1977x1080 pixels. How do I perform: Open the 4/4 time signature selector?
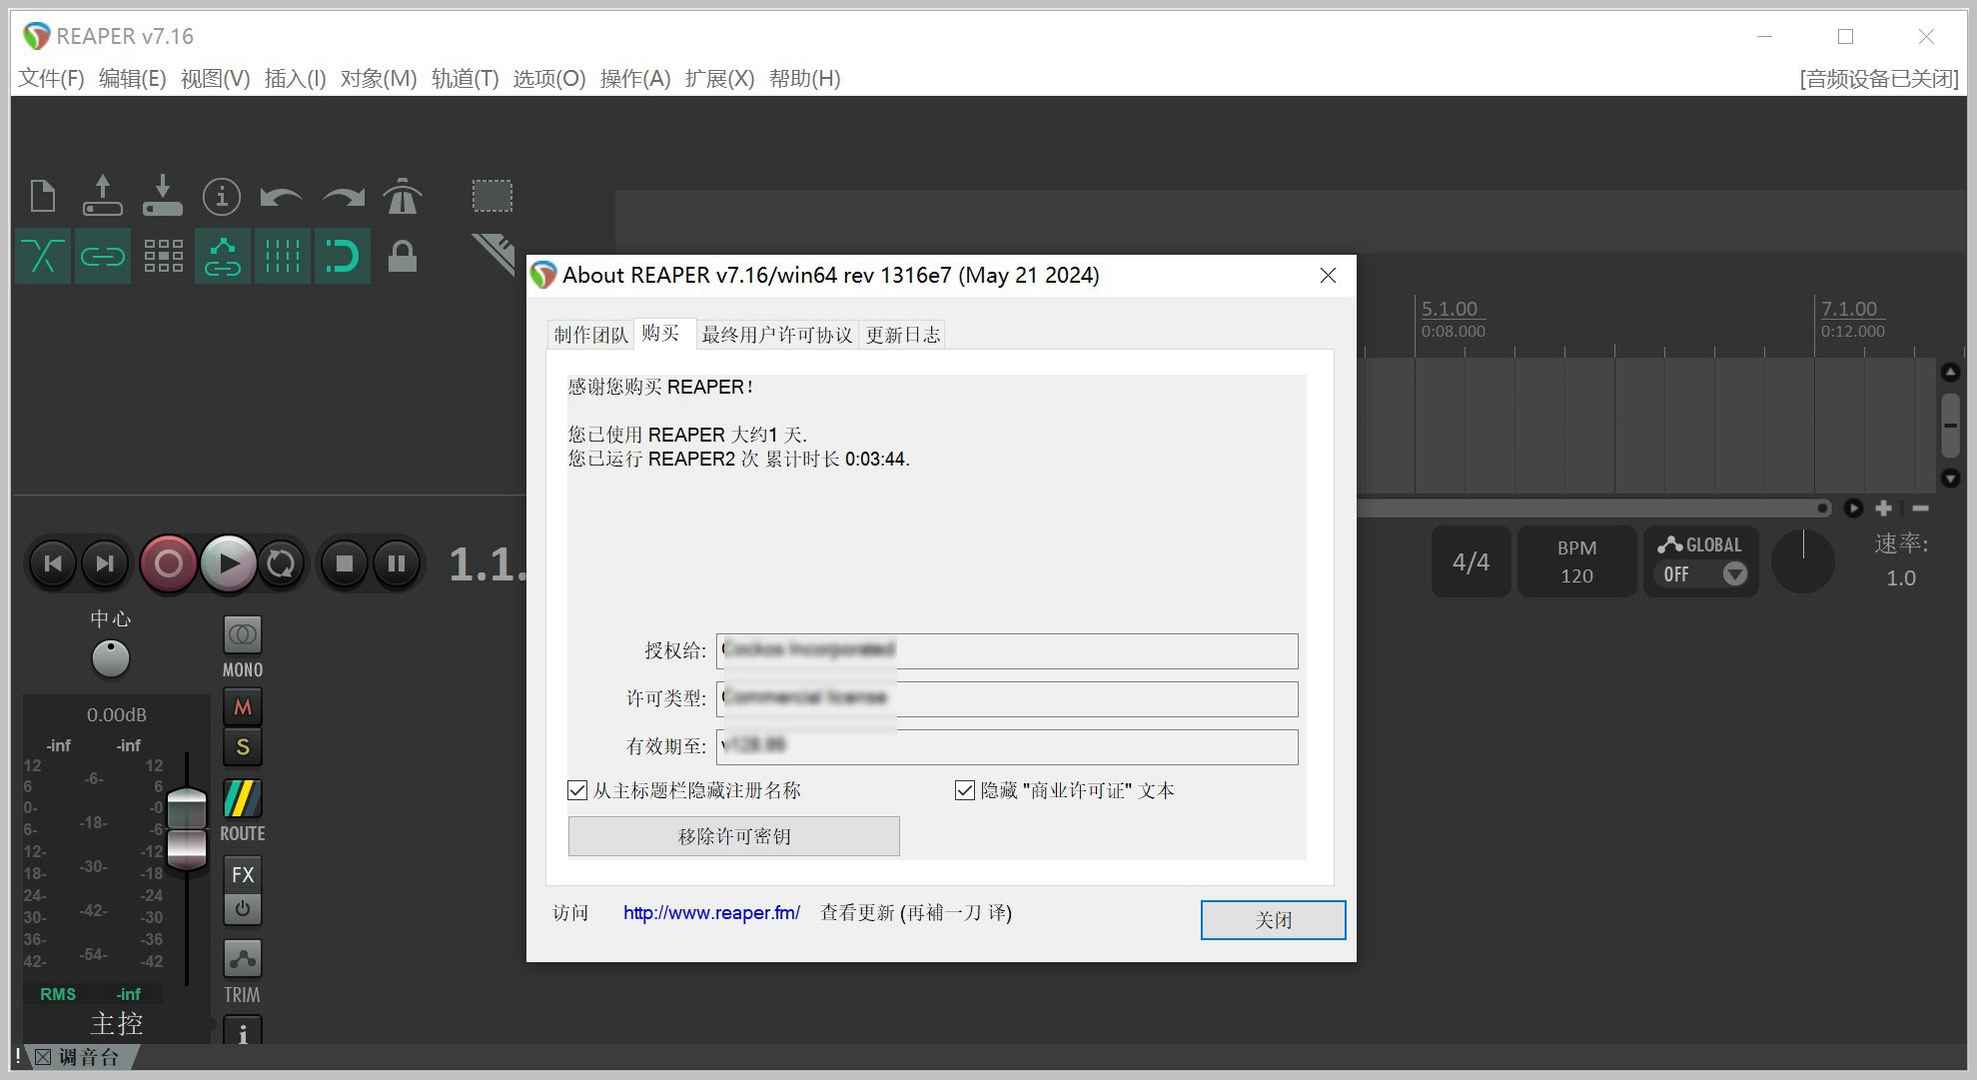pyautogui.click(x=1470, y=561)
